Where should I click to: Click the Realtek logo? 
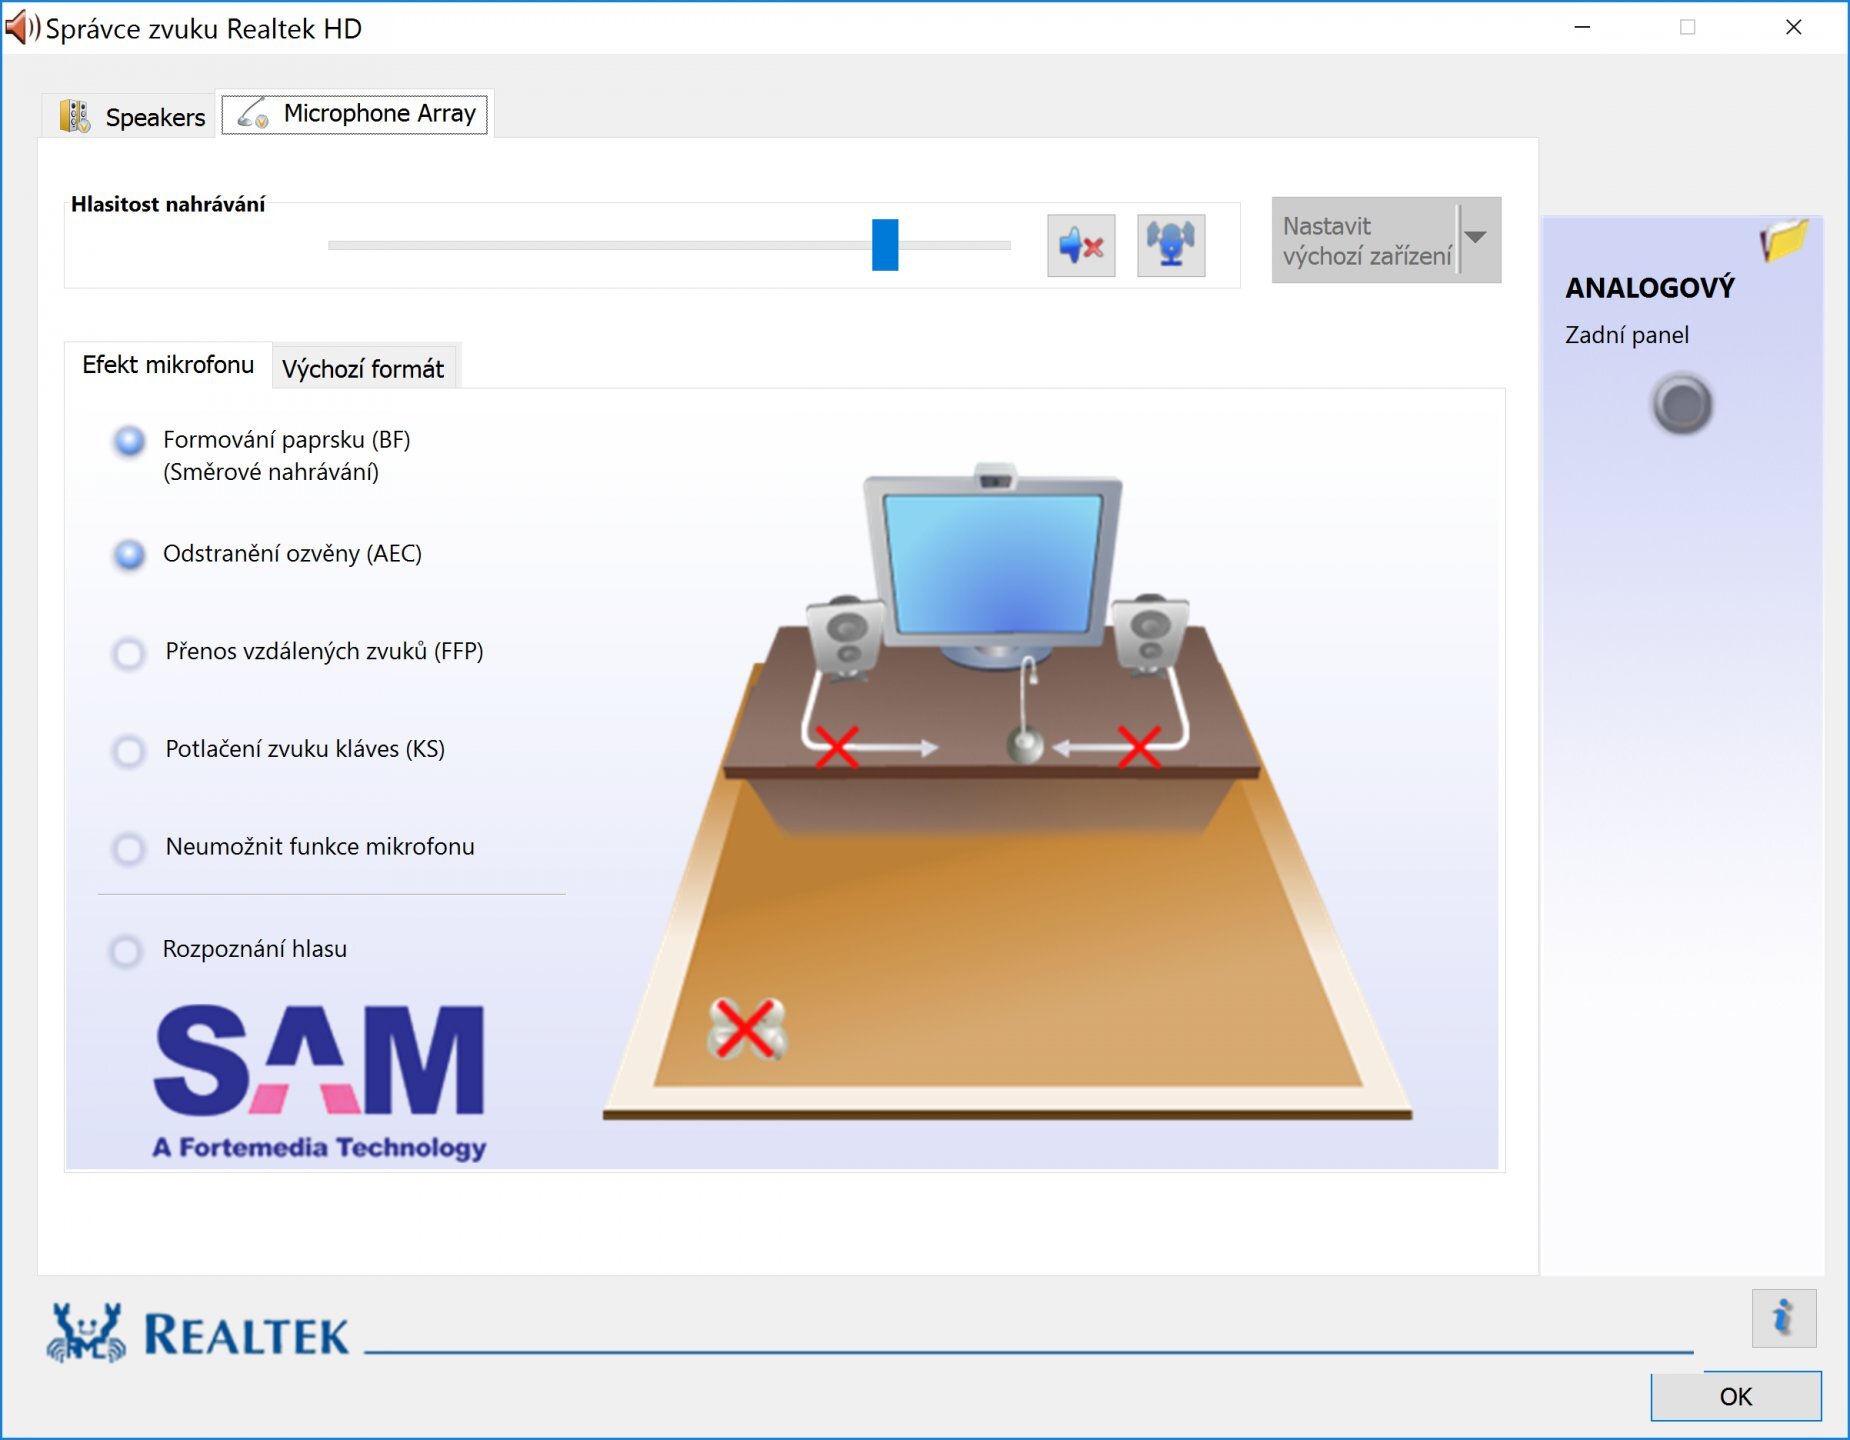(198, 1333)
